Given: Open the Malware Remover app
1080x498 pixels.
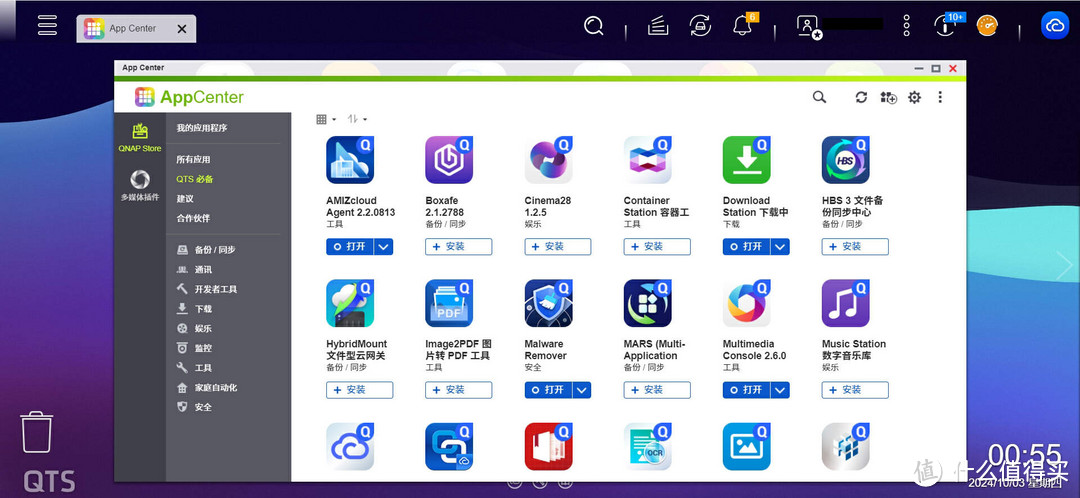Looking at the screenshot, I should (x=548, y=390).
